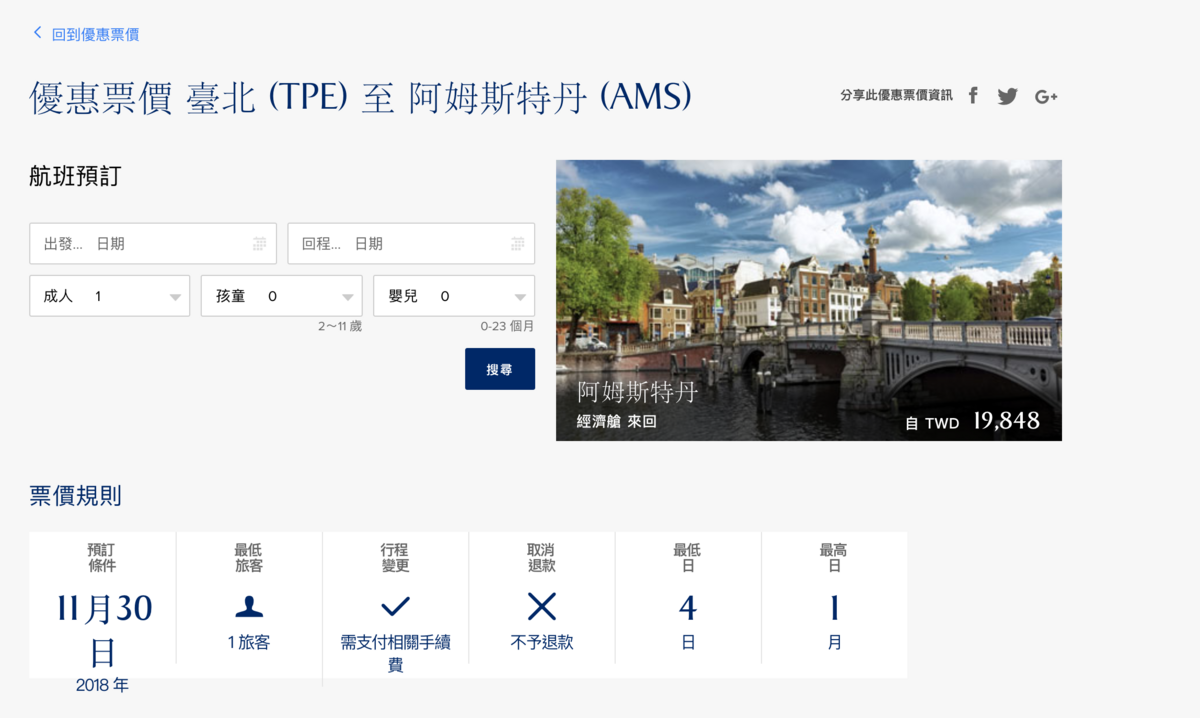This screenshot has width=1200, height=718.
Task: Click the 0-23 個月 age hint
Action: [507, 327]
